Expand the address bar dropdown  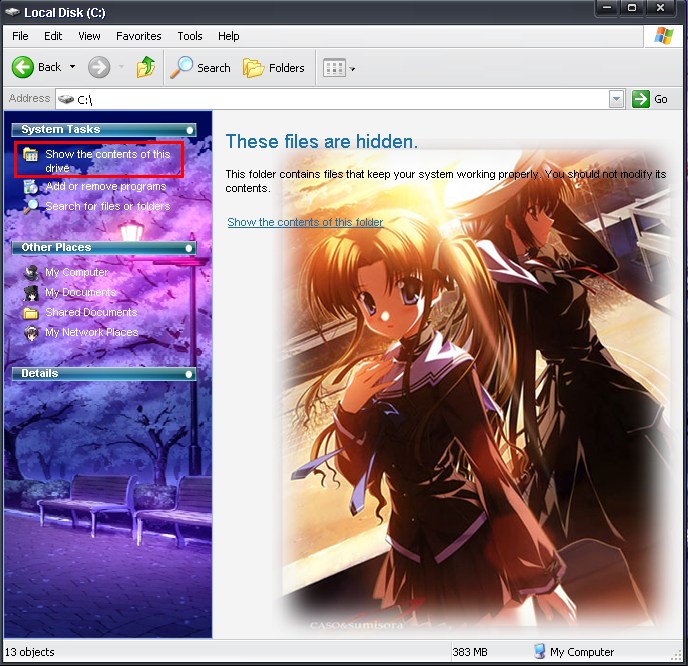point(616,99)
